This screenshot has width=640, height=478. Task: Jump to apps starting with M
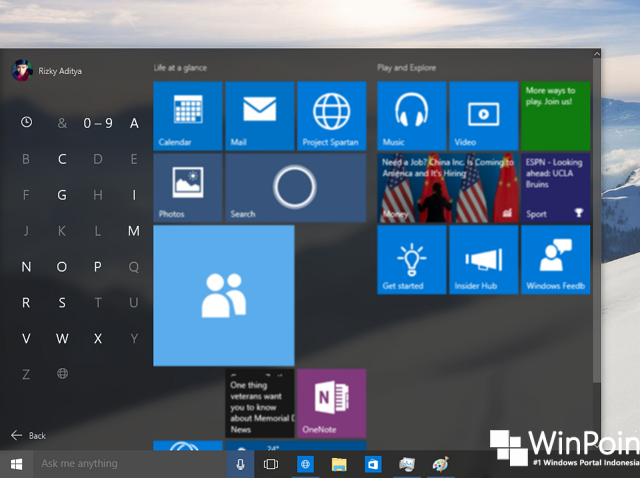pyautogui.click(x=134, y=231)
